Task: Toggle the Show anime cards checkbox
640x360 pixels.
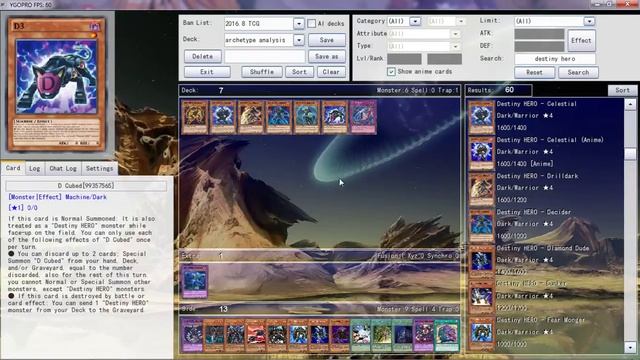Action: 391,71
